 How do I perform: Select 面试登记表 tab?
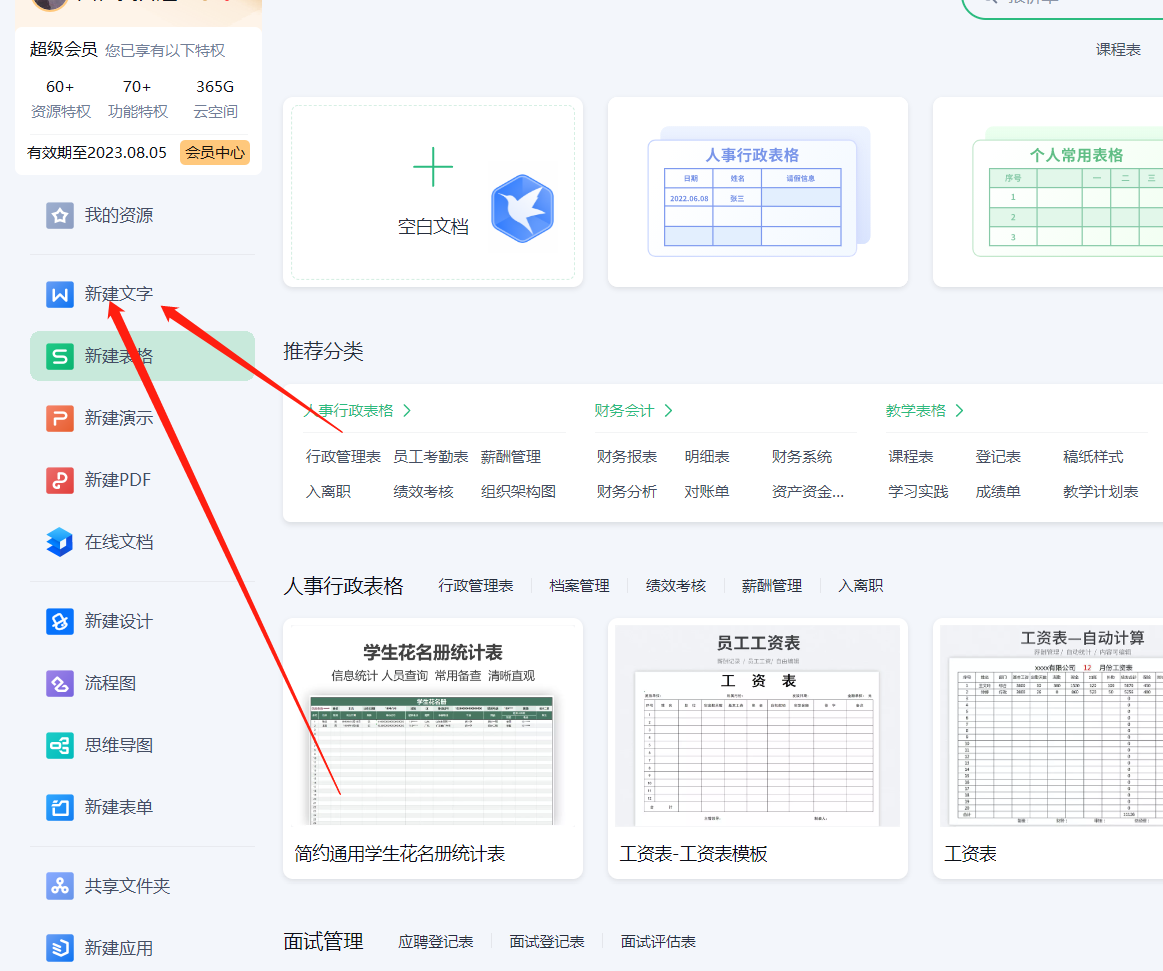(x=547, y=942)
